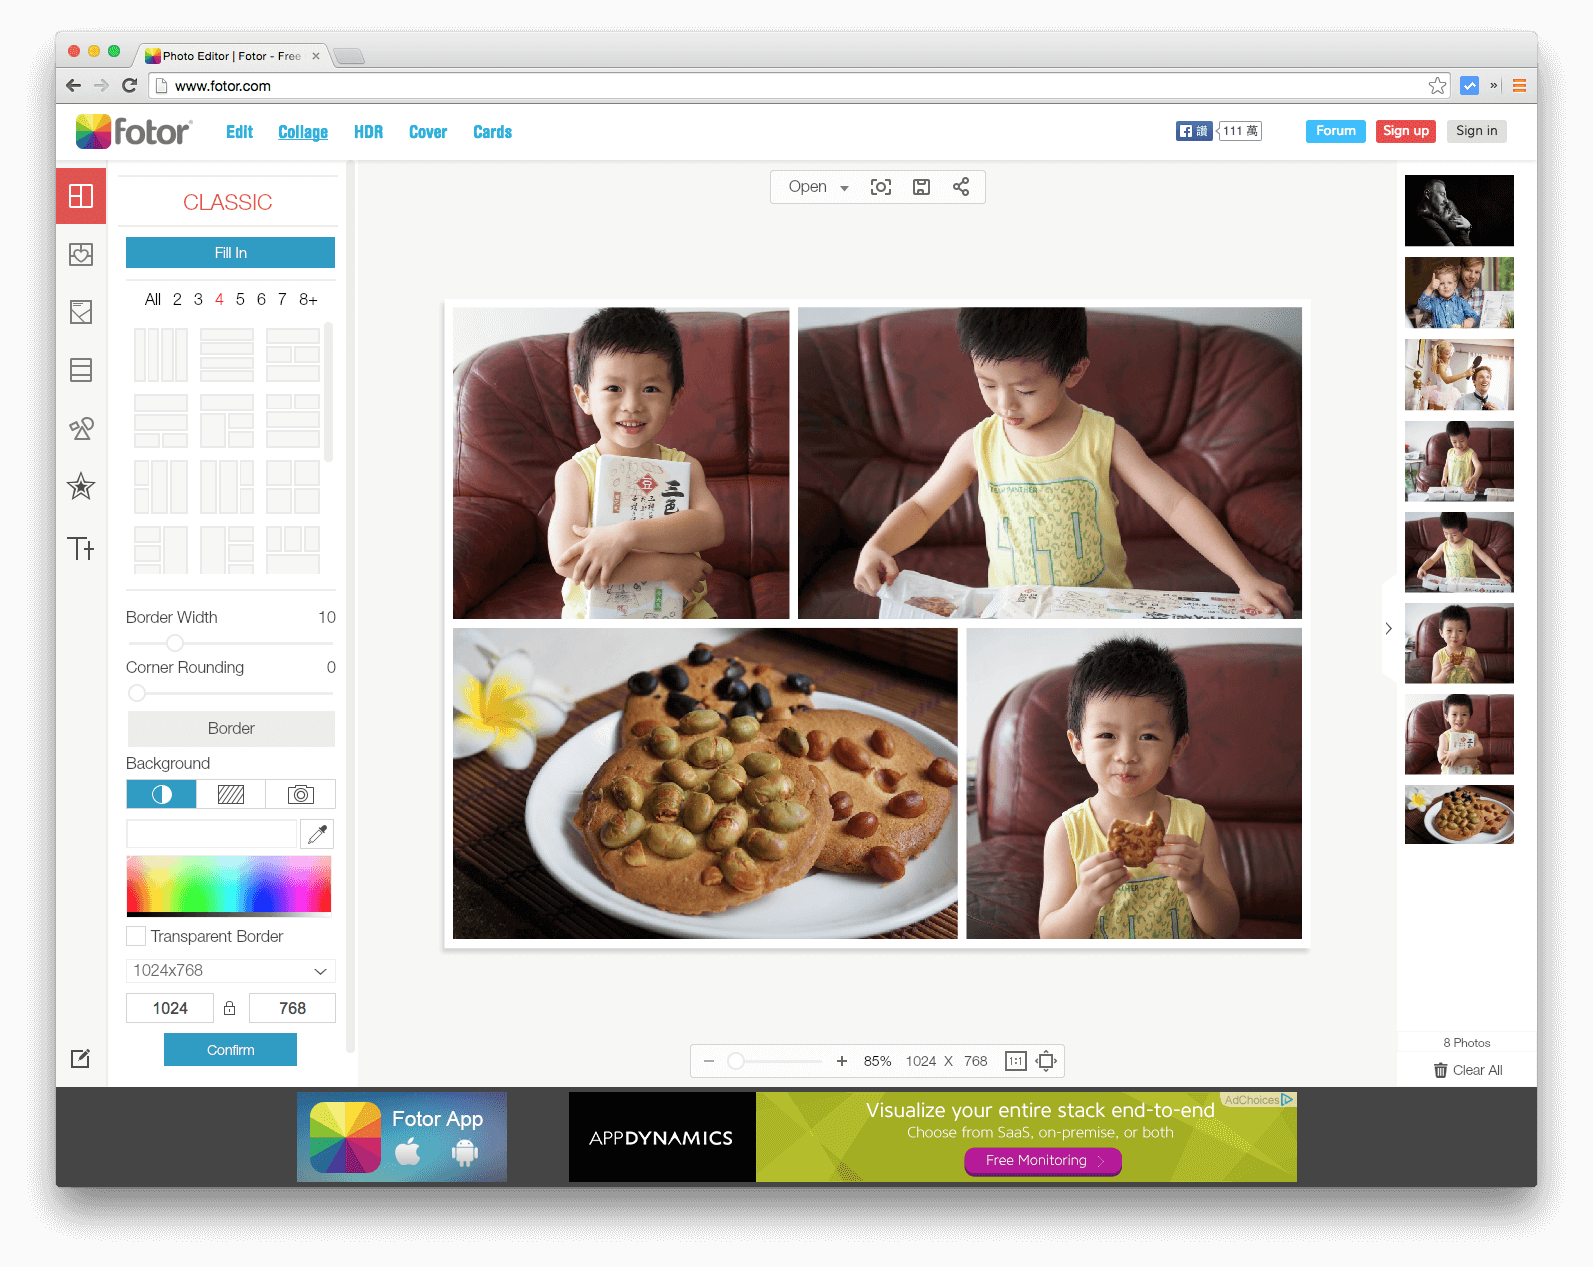Select photo background mode

[300, 794]
